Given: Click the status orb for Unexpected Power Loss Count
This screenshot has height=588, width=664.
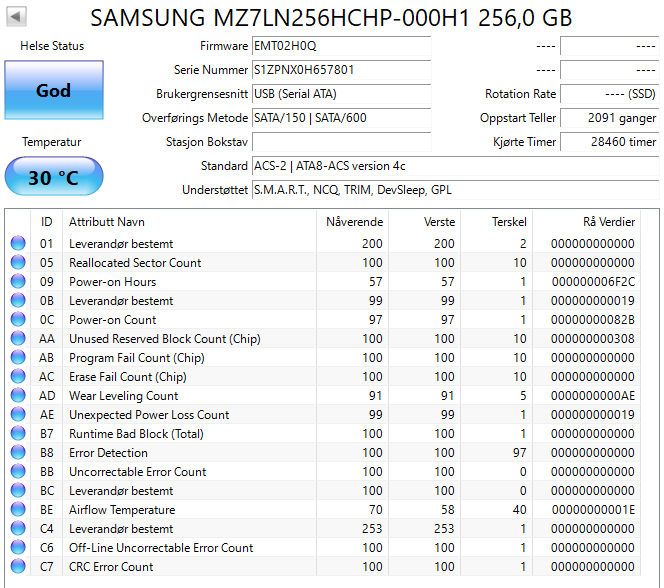Looking at the screenshot, I should tap(18, 414).
